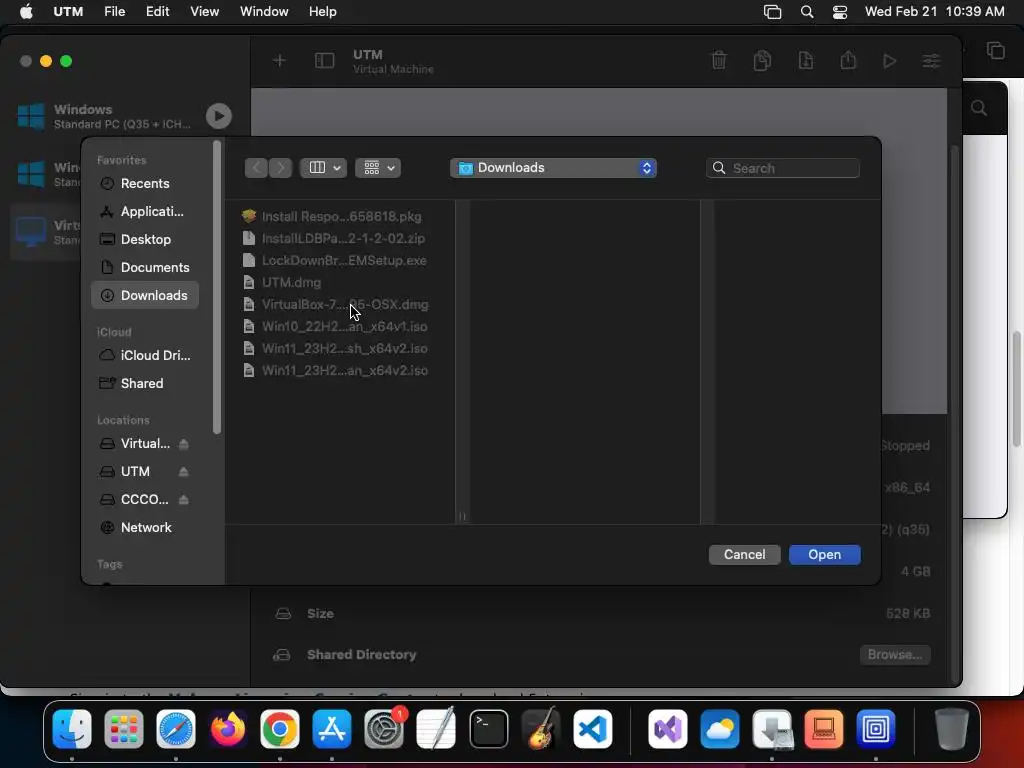The height and width of the screenshot is (768, 1024).
Task: Open the Downloads folder path popup
Action: [x=553, y=168]
